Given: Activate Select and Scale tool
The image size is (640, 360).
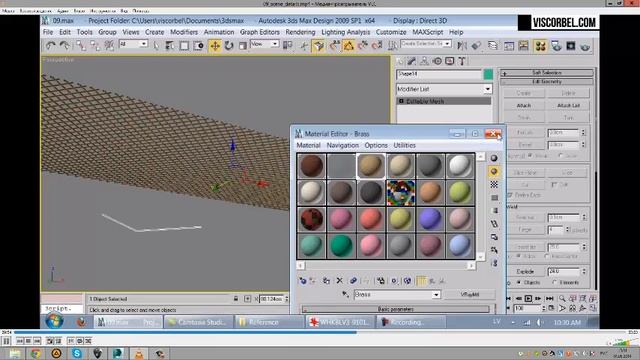Looking at the screenshot, I should point(242,45).
